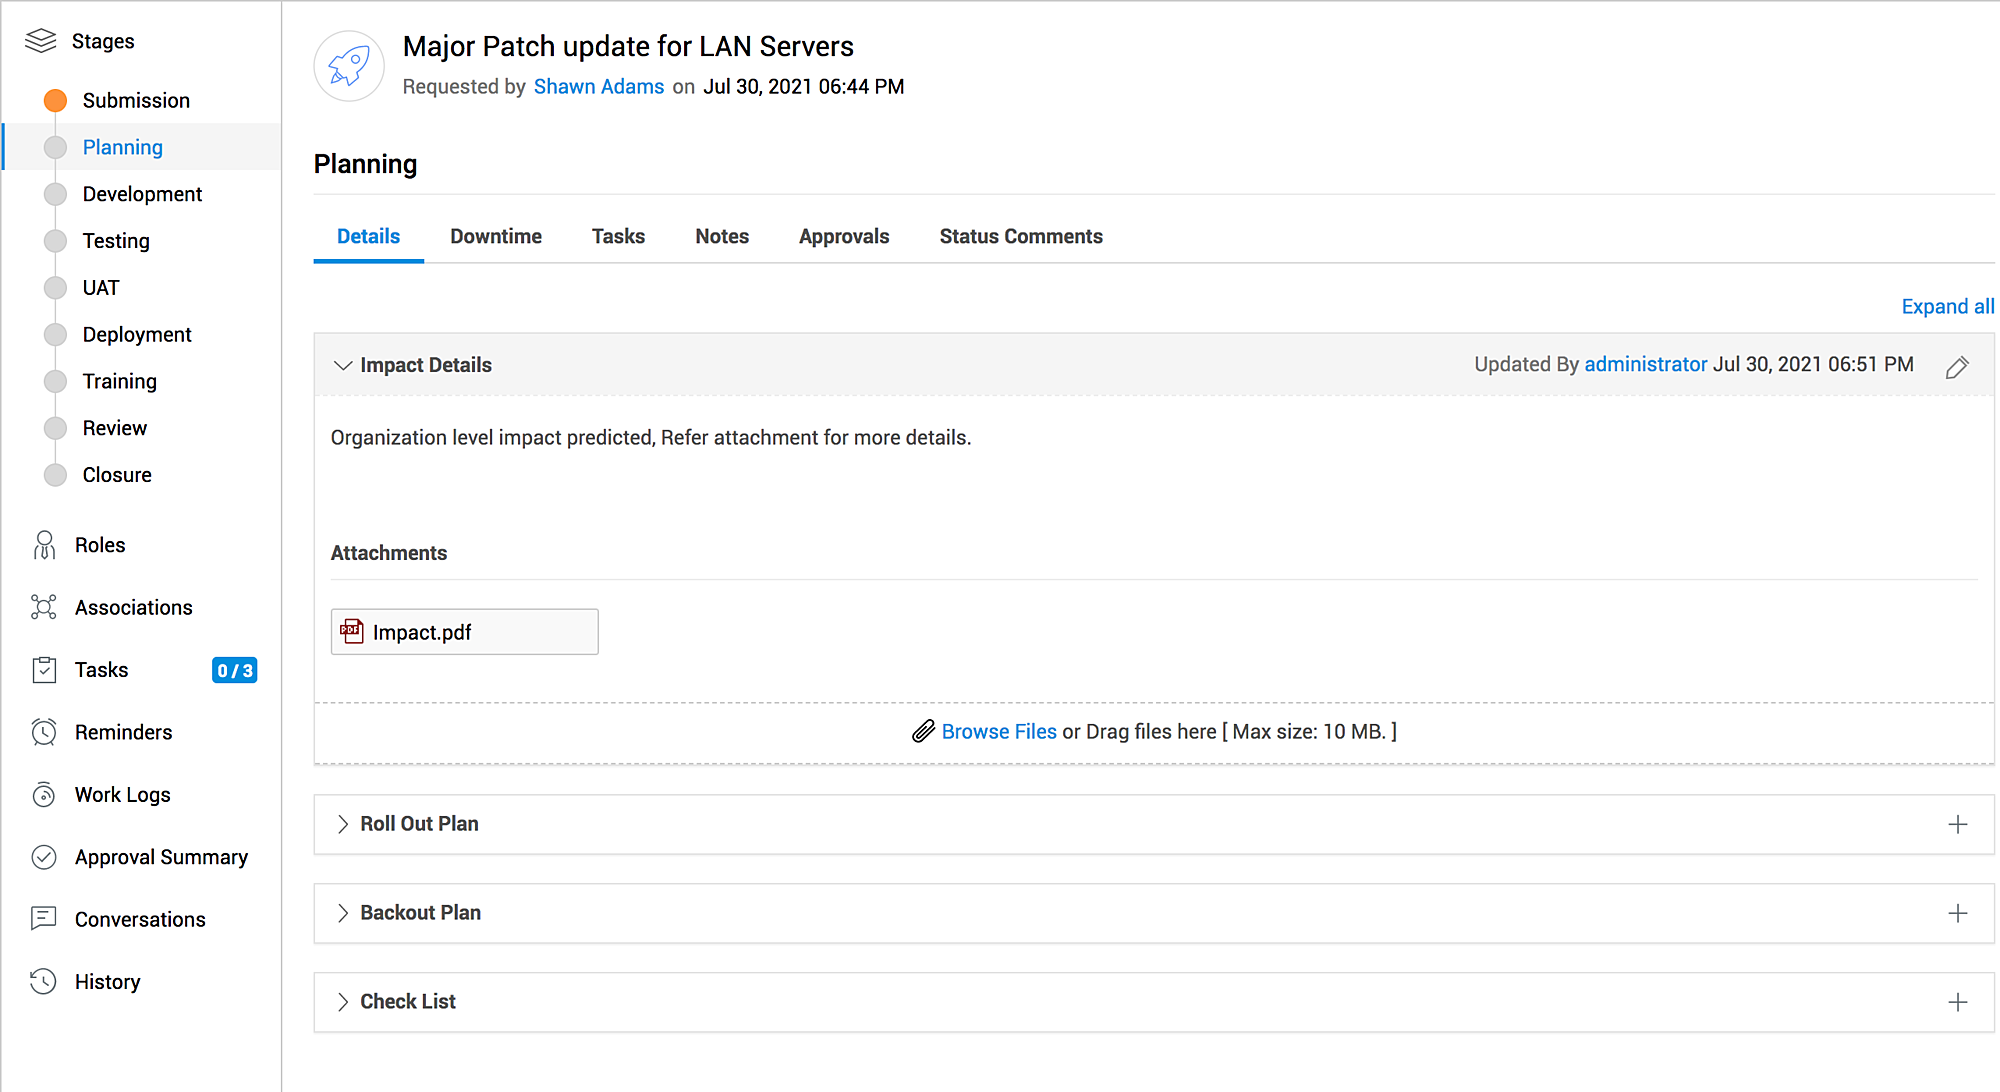2000x1092 pixels.
Task: Click the Tasks clipboard icon
Action: tap(44, 670)
